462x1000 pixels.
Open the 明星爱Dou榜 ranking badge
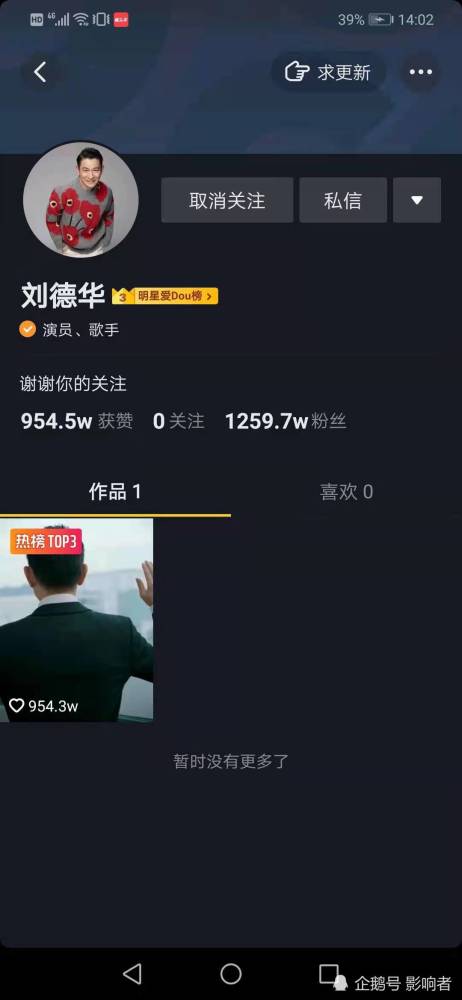pyautogui.click(x=165, y=296)
